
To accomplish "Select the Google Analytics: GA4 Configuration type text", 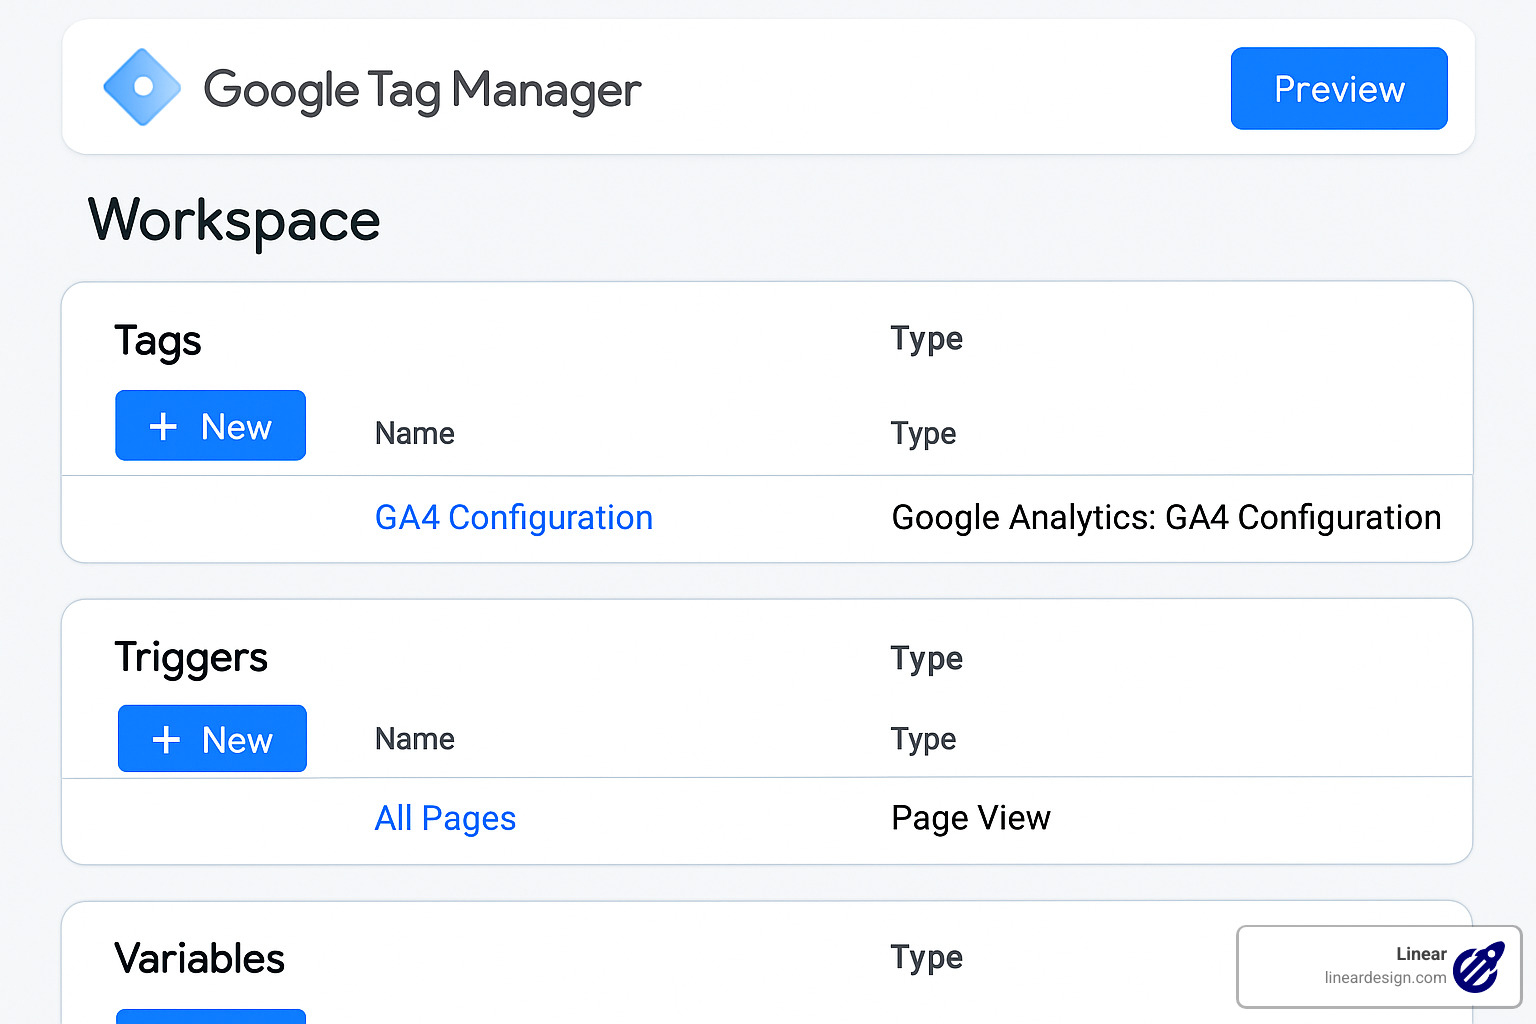I will [1166, 517].
